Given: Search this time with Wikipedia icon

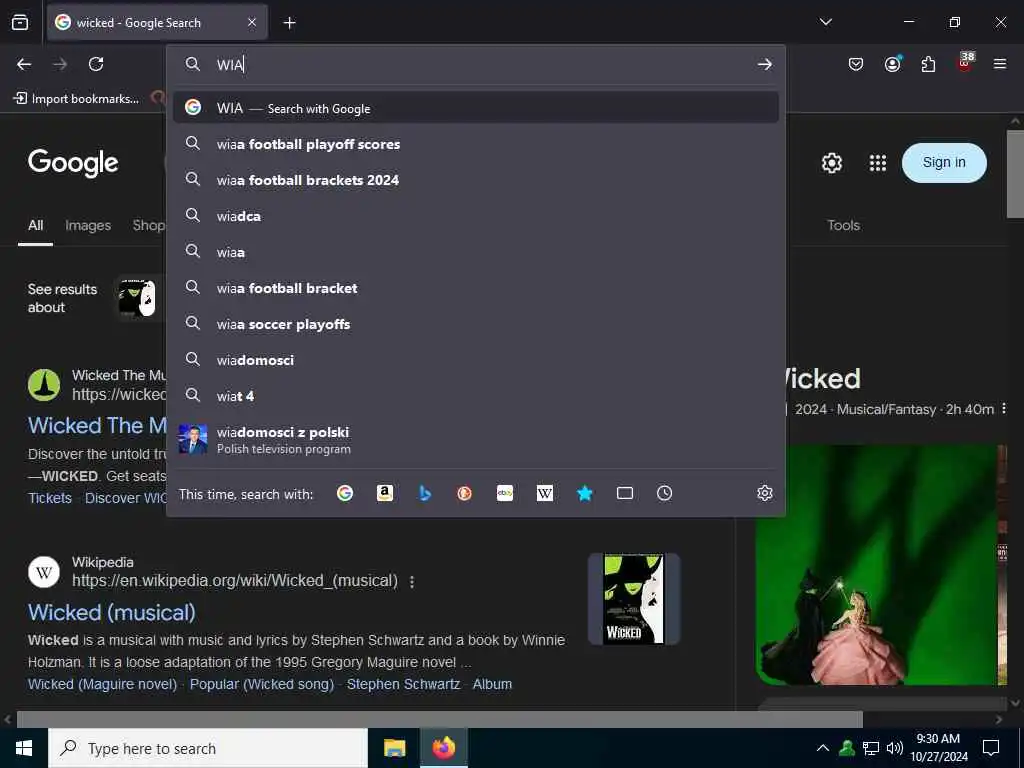Looking at the screenshot, I should click(x=545, y=493).
